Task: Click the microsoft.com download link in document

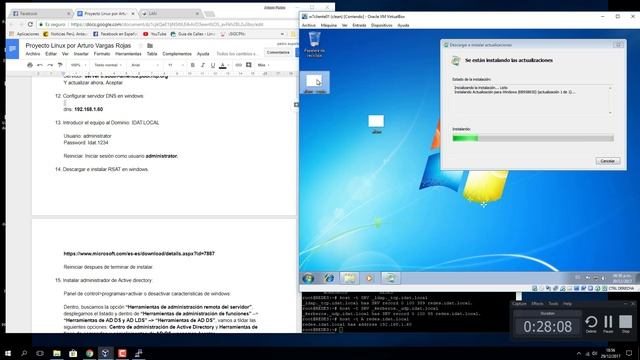Action: (139, 253)
